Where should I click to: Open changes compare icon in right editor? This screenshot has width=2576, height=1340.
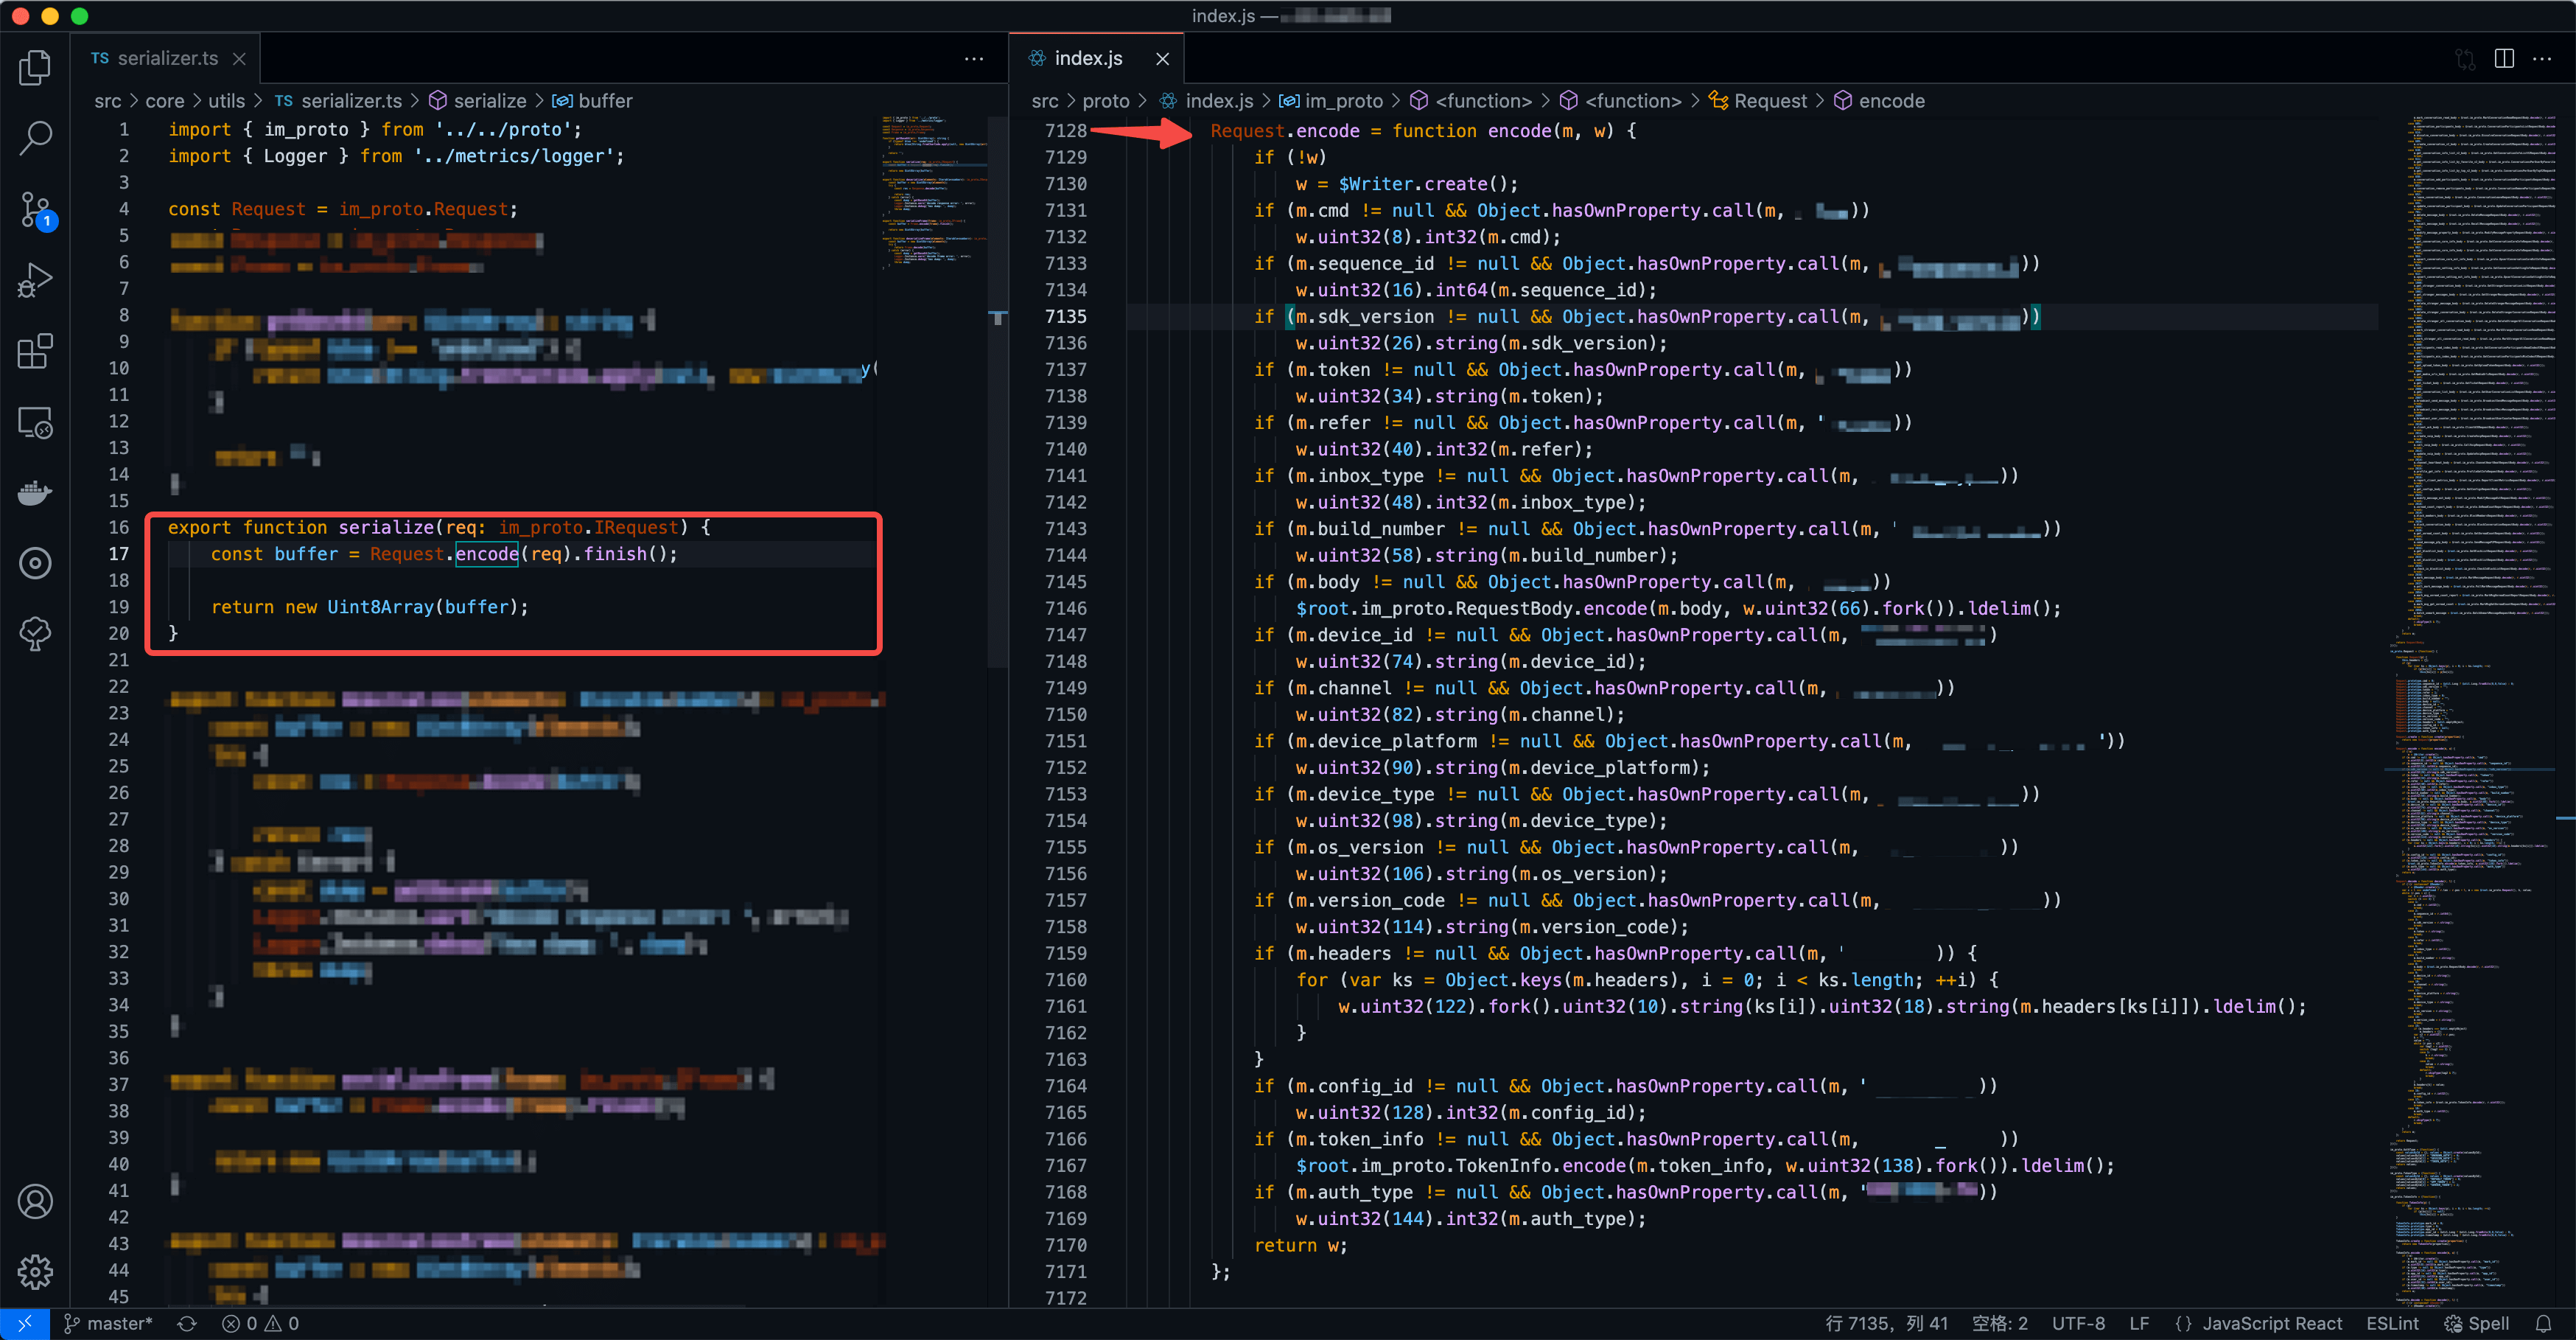pyautogui.click(x=2465, y=59)
